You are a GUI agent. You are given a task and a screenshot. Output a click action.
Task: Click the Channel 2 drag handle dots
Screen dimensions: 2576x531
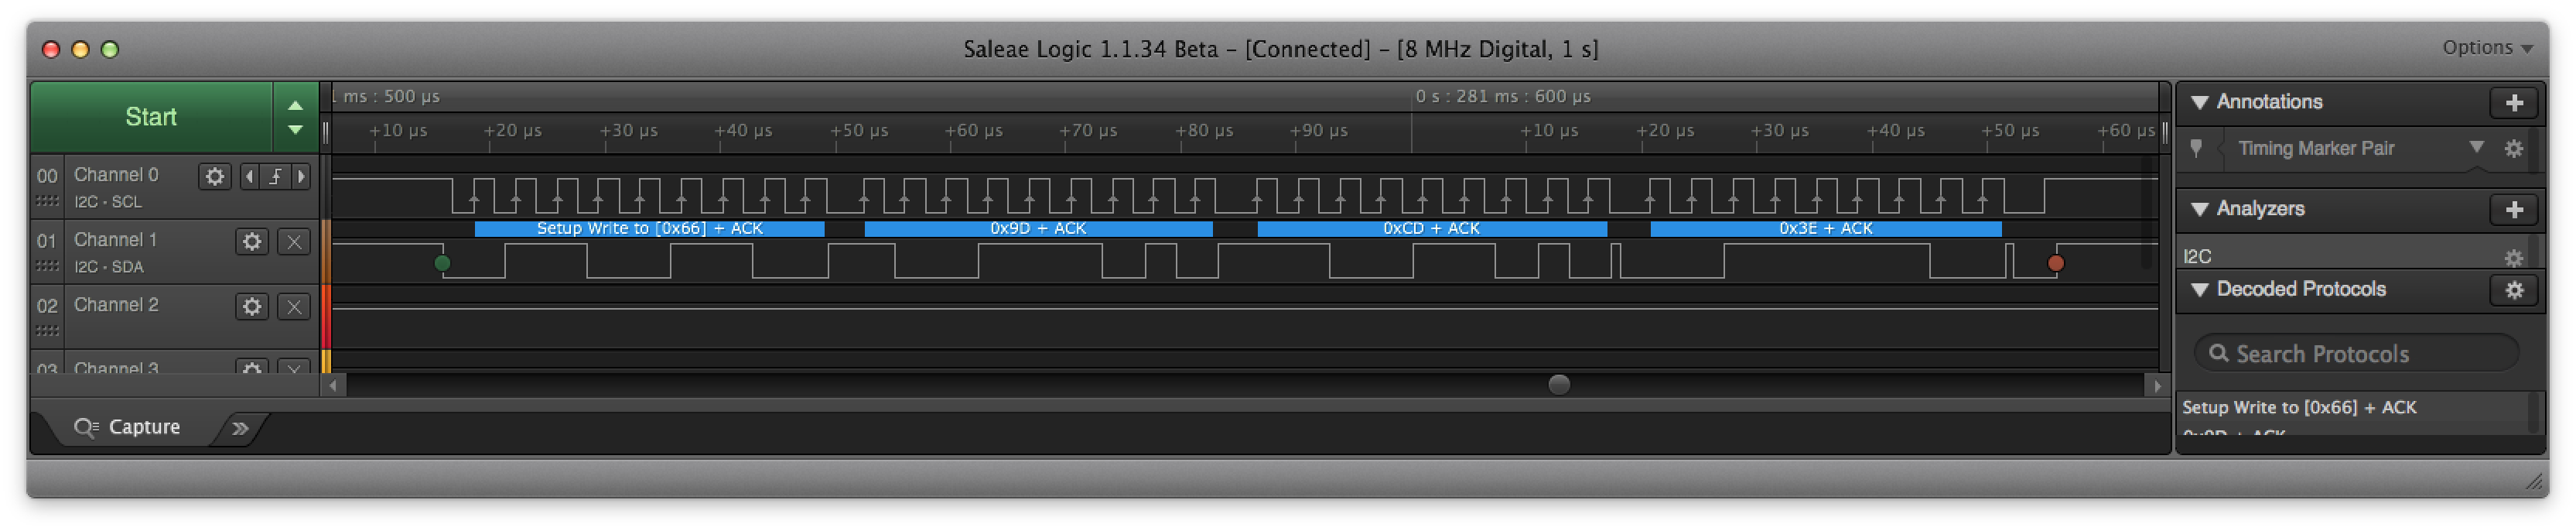click(47, 331)
